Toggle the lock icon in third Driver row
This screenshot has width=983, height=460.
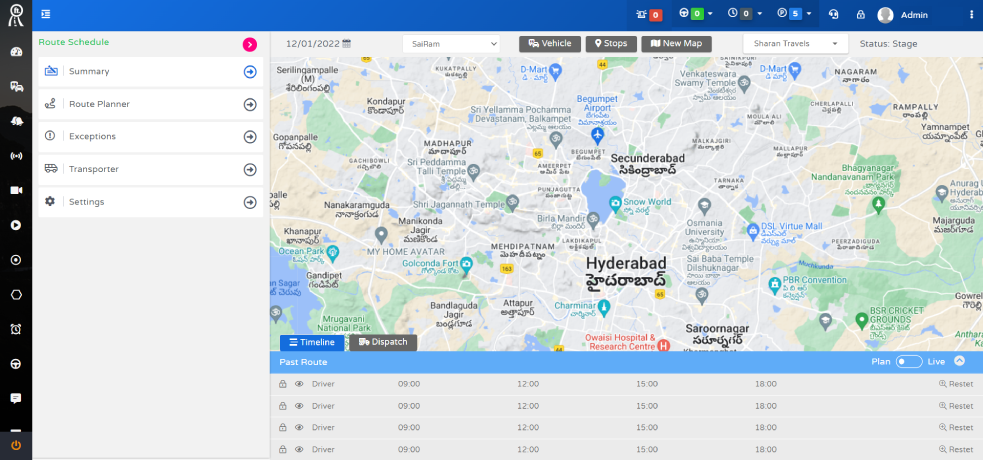(282, 427)
